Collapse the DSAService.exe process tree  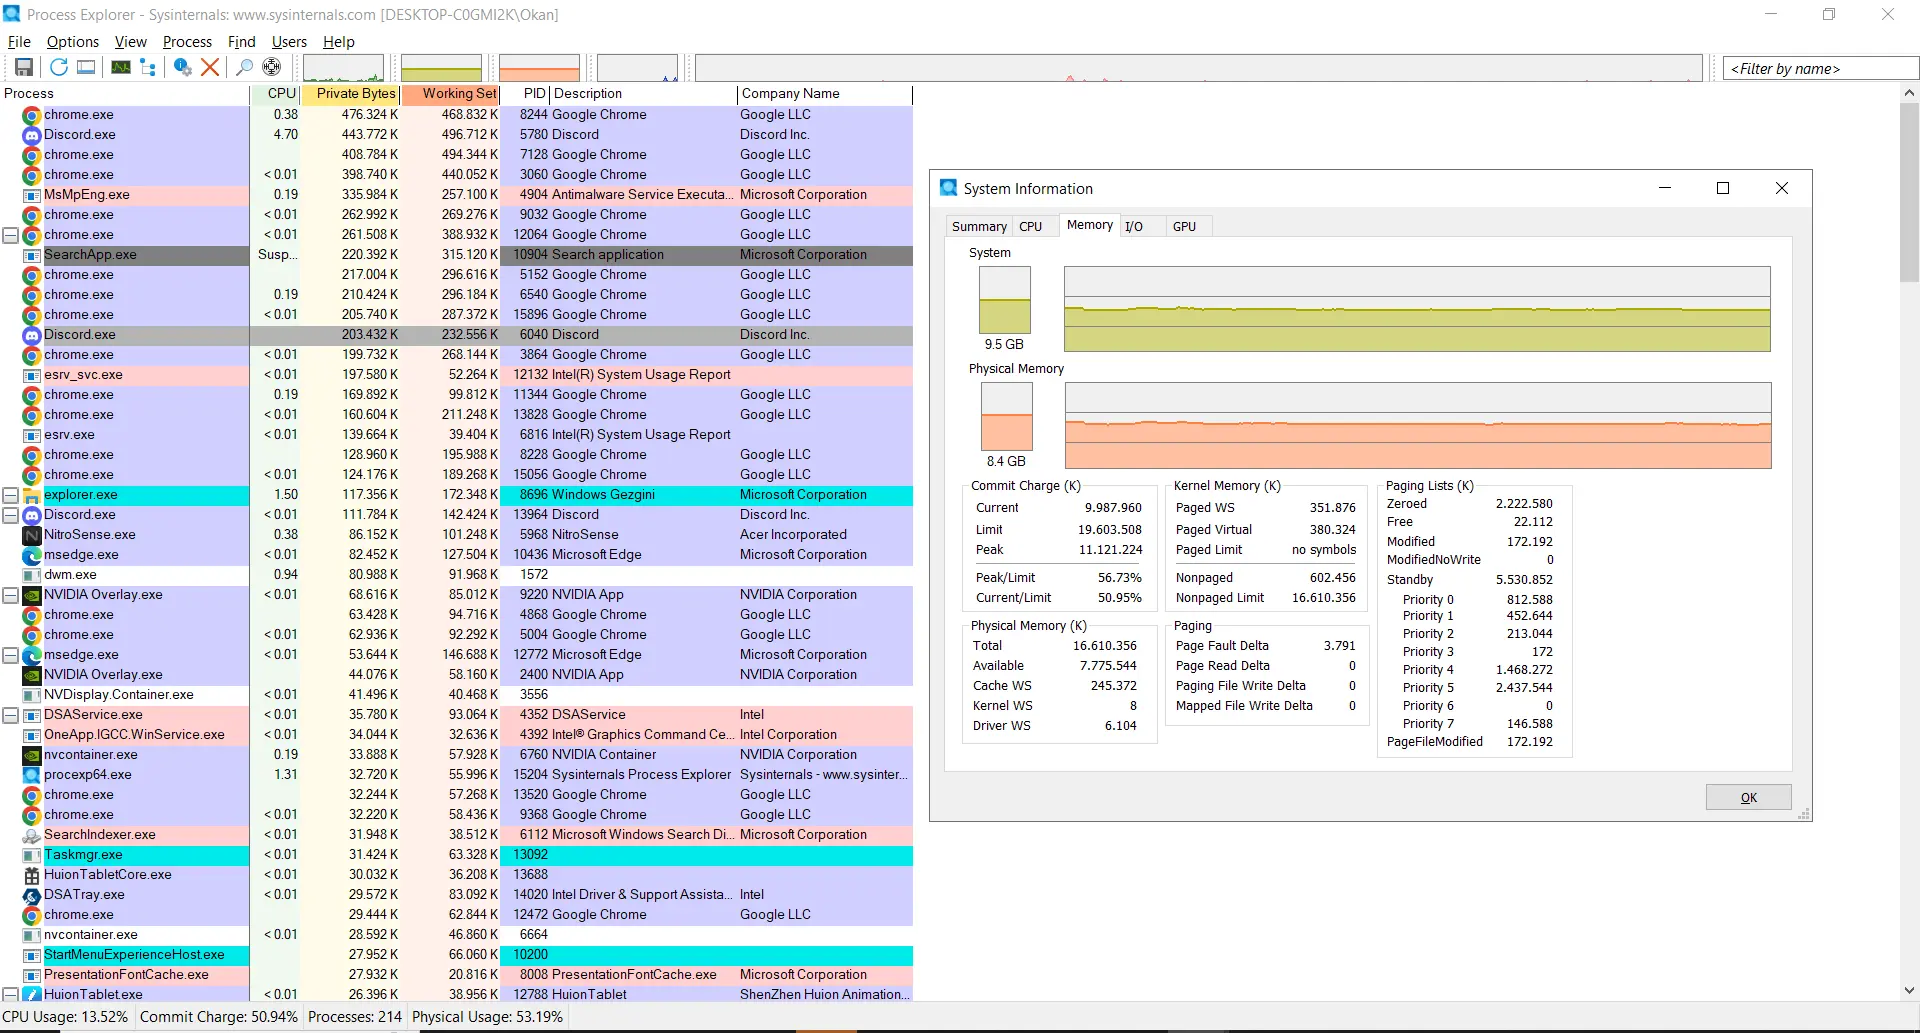click(10, 715)
